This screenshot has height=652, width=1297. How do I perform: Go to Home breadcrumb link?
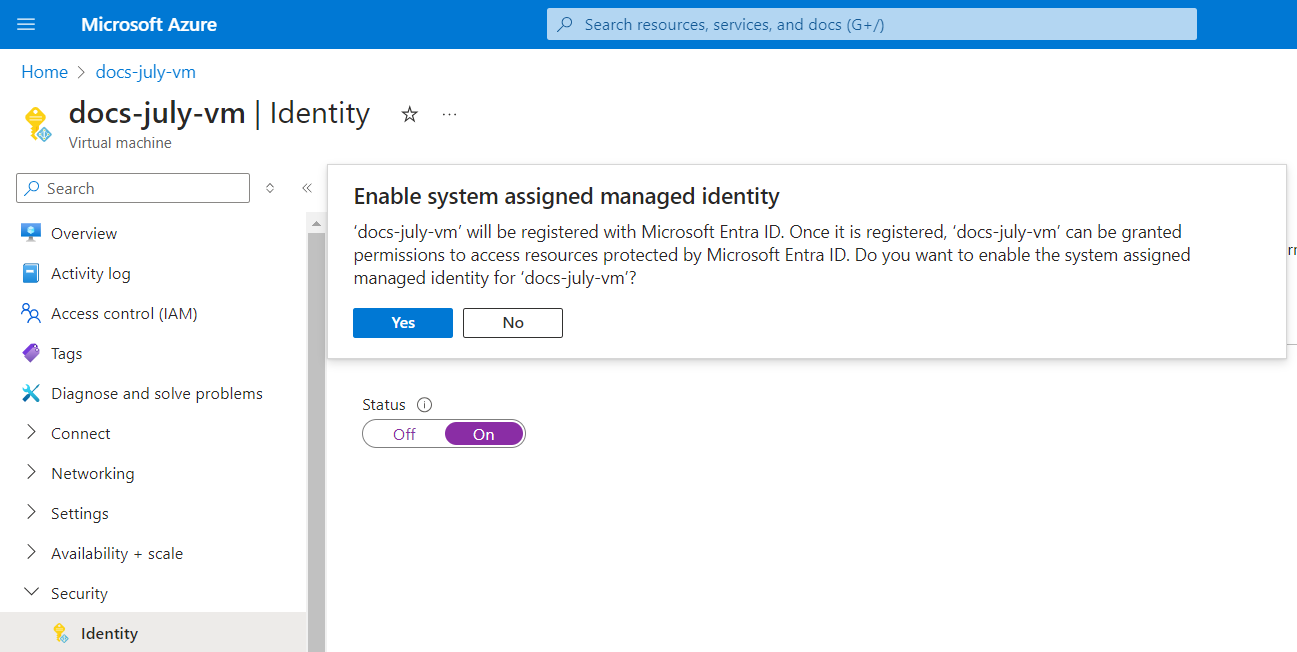tap(44, 72)
